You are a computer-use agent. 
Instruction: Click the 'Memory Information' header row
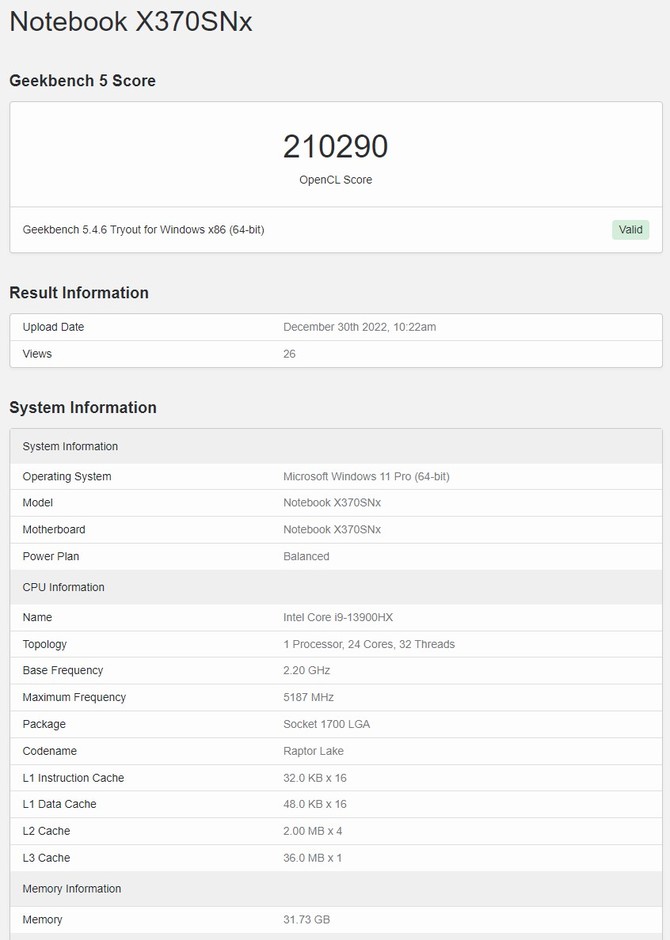pos(336,888)
